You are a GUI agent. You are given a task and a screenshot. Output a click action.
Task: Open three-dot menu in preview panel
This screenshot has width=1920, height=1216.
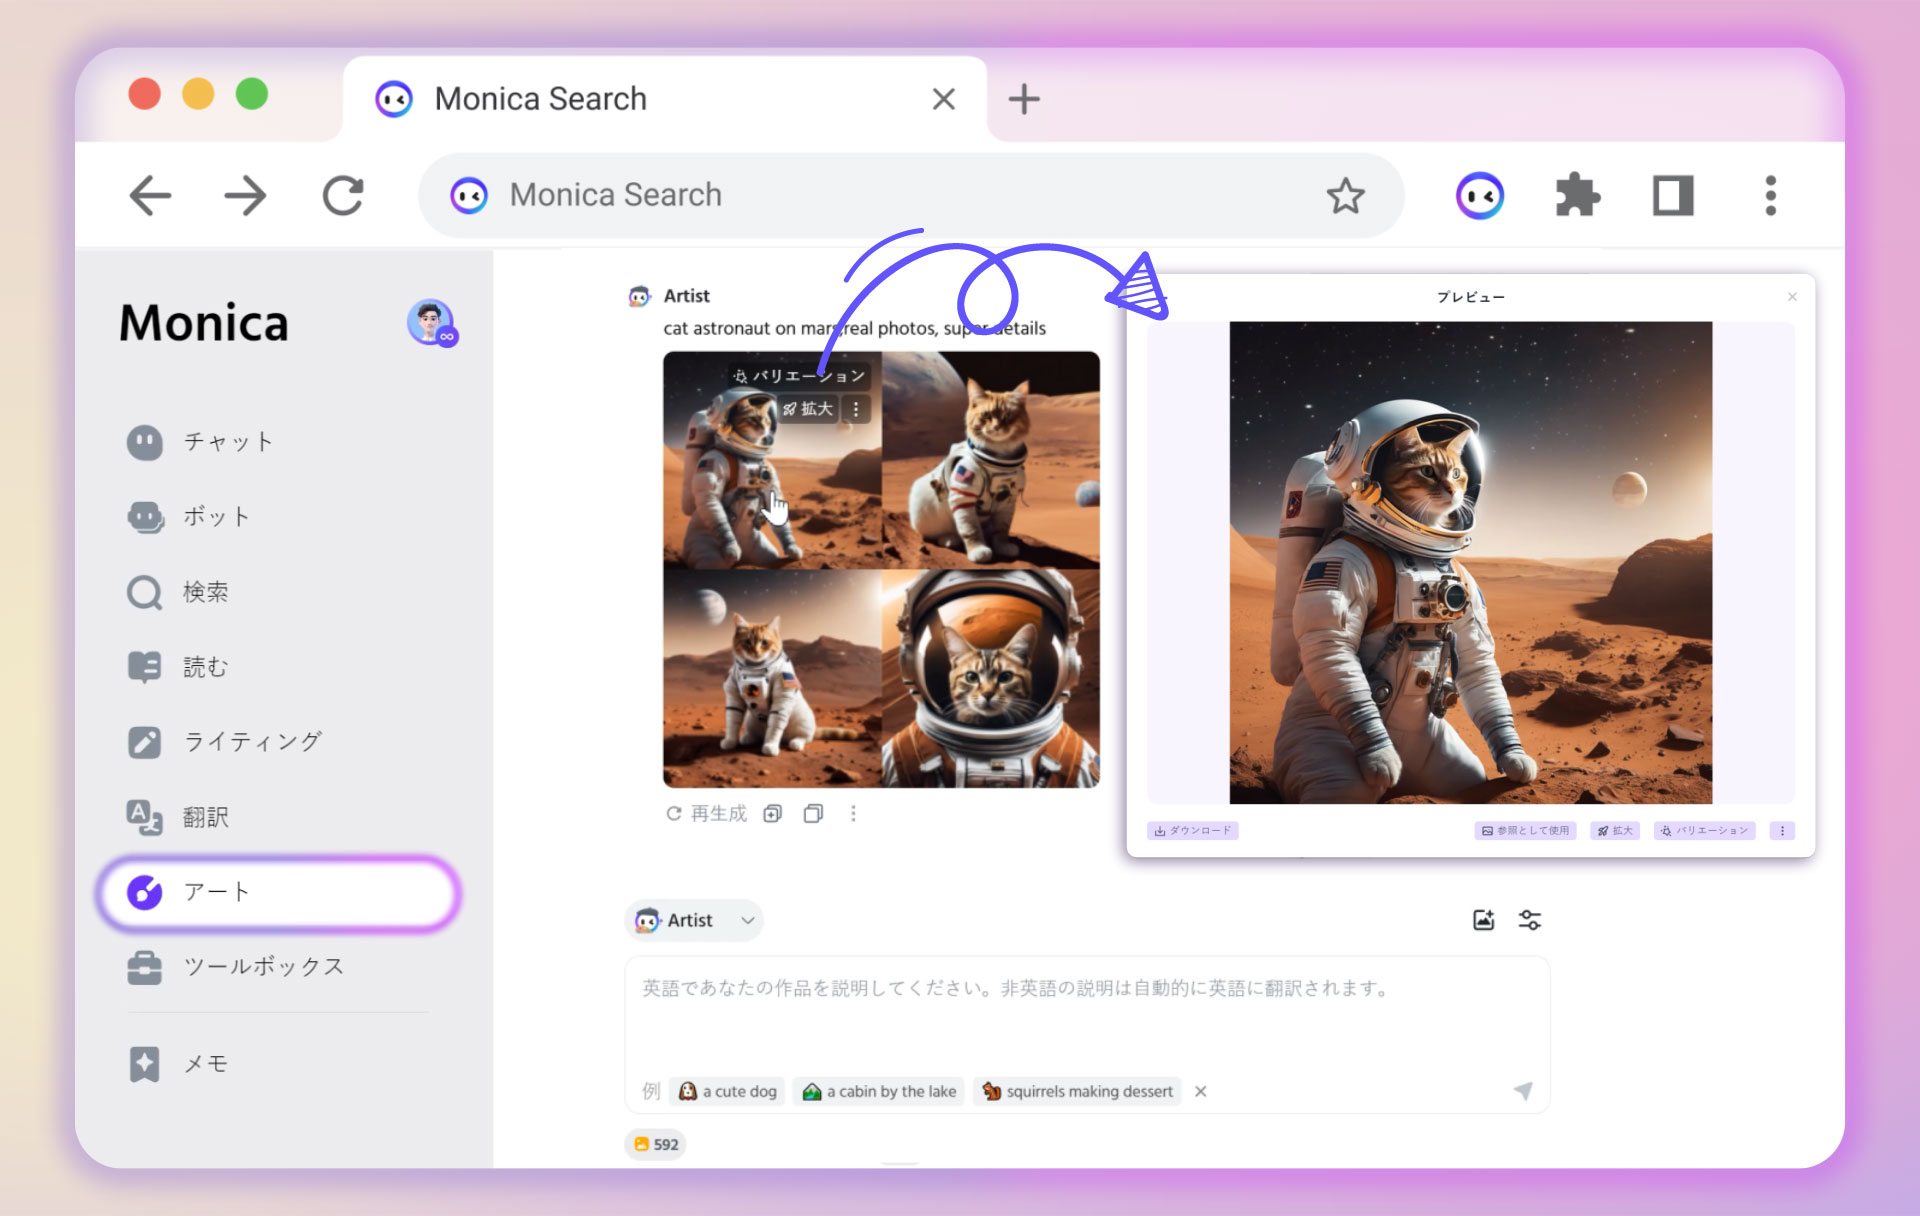[1781, 831]
